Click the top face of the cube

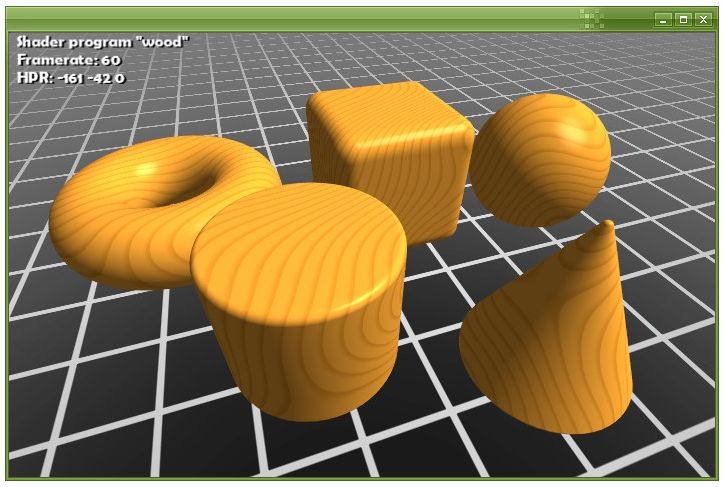click(388, 108)
